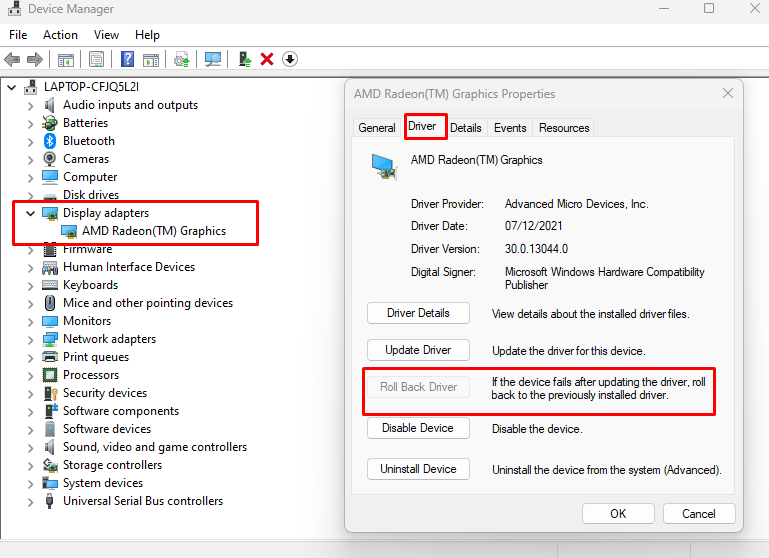Switch to the Events tab

[x=510, y=128]
